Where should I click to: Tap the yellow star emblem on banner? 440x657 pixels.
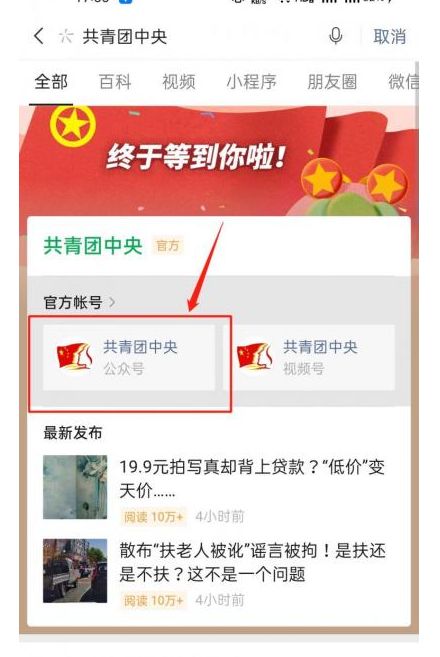click(x=72, y=124)
